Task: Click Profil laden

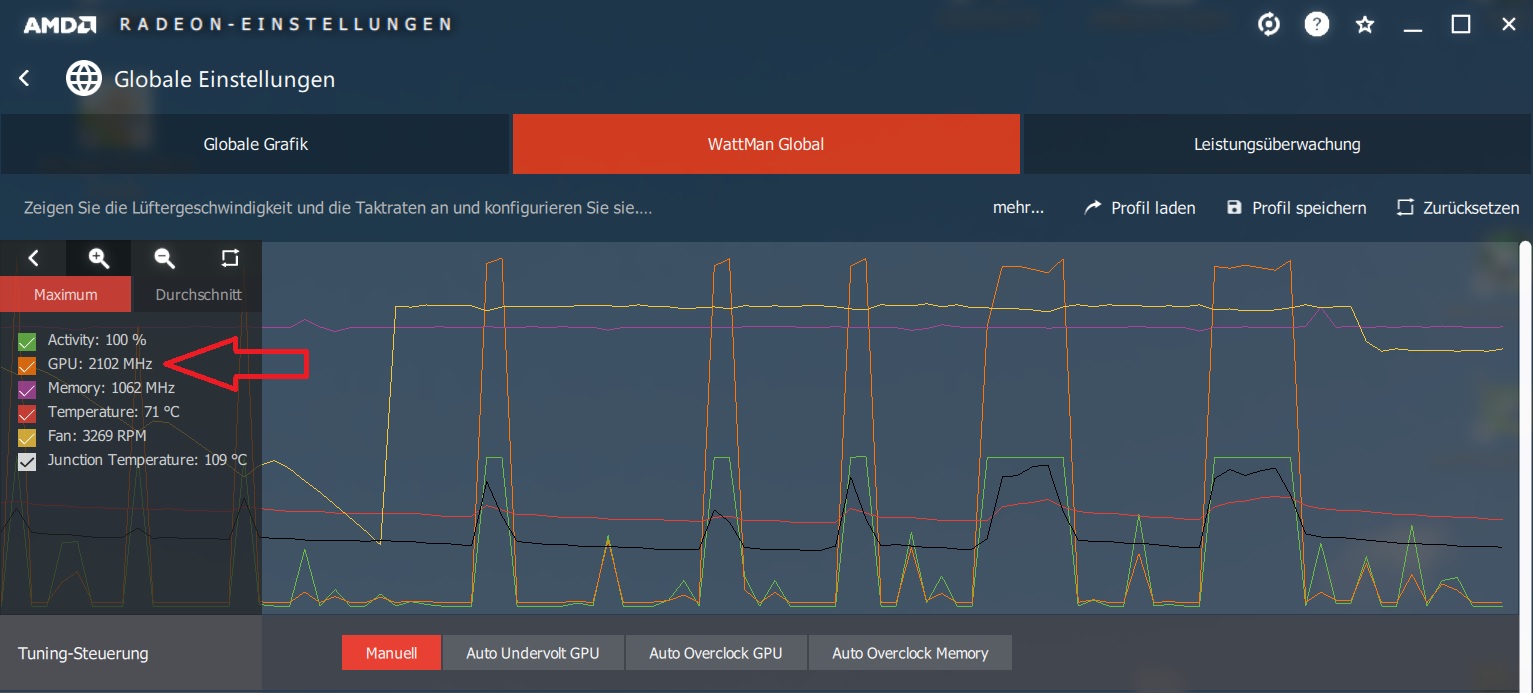Action: click(x=1140, y=208)
